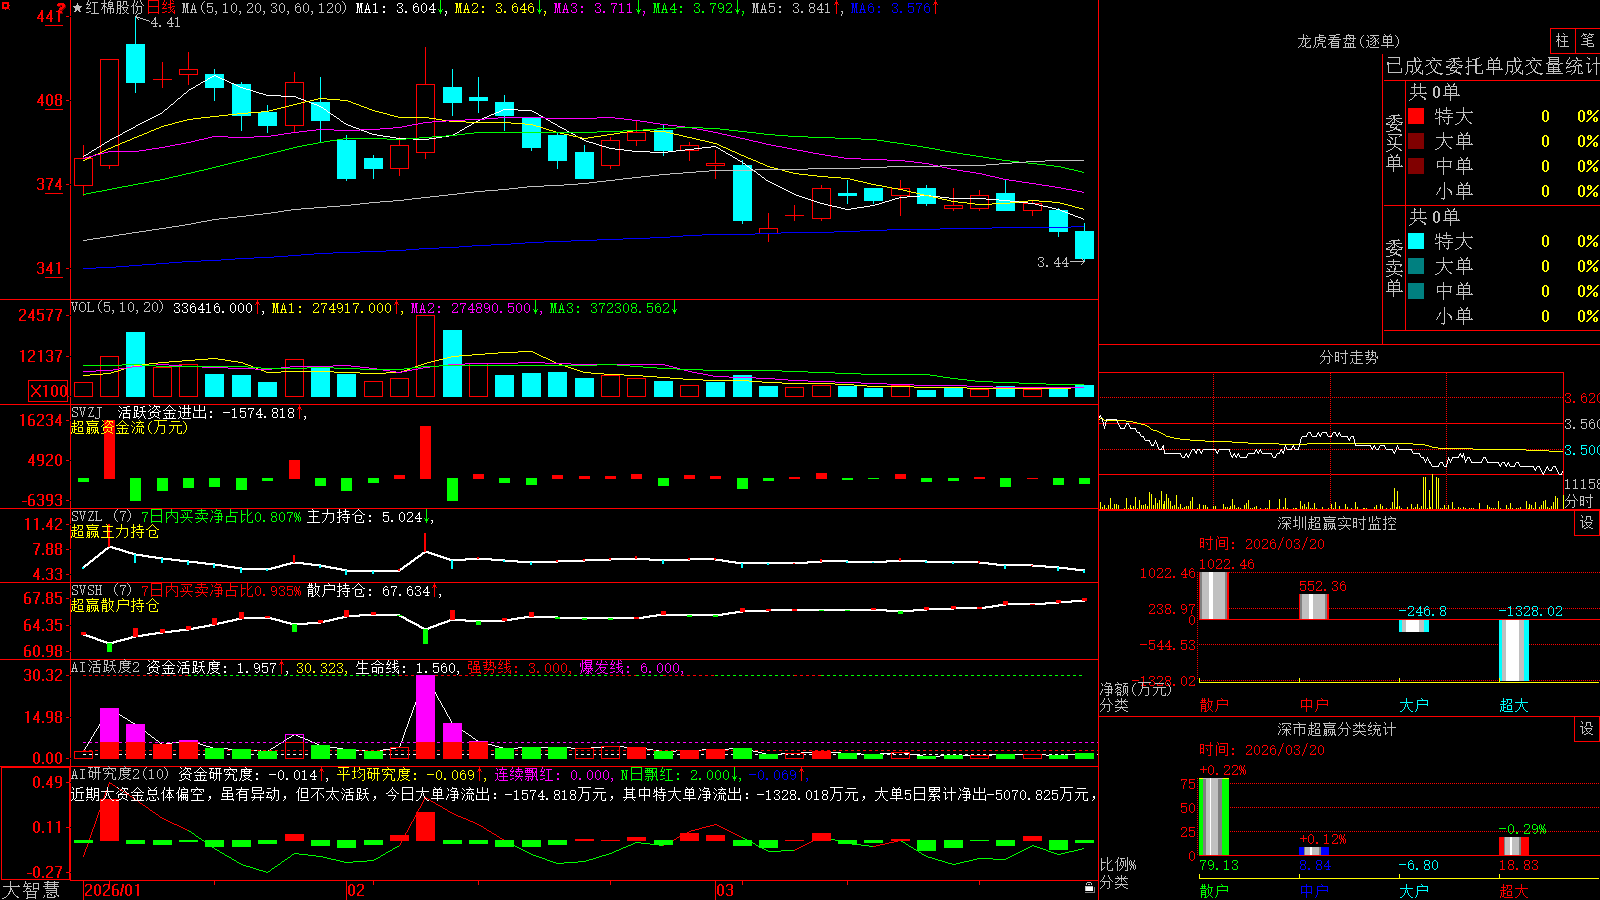Screen dimensions: 1600x900
Task: Click the 龙虎看盘(逐单) panel title
Action: (1348, 41)
